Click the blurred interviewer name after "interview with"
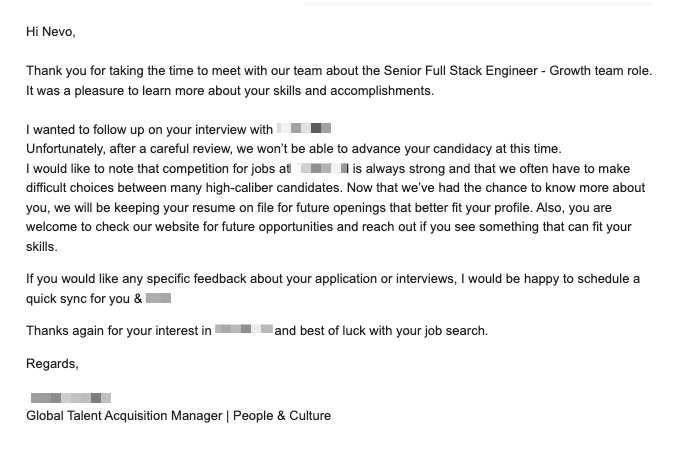 tap(304, 128)
